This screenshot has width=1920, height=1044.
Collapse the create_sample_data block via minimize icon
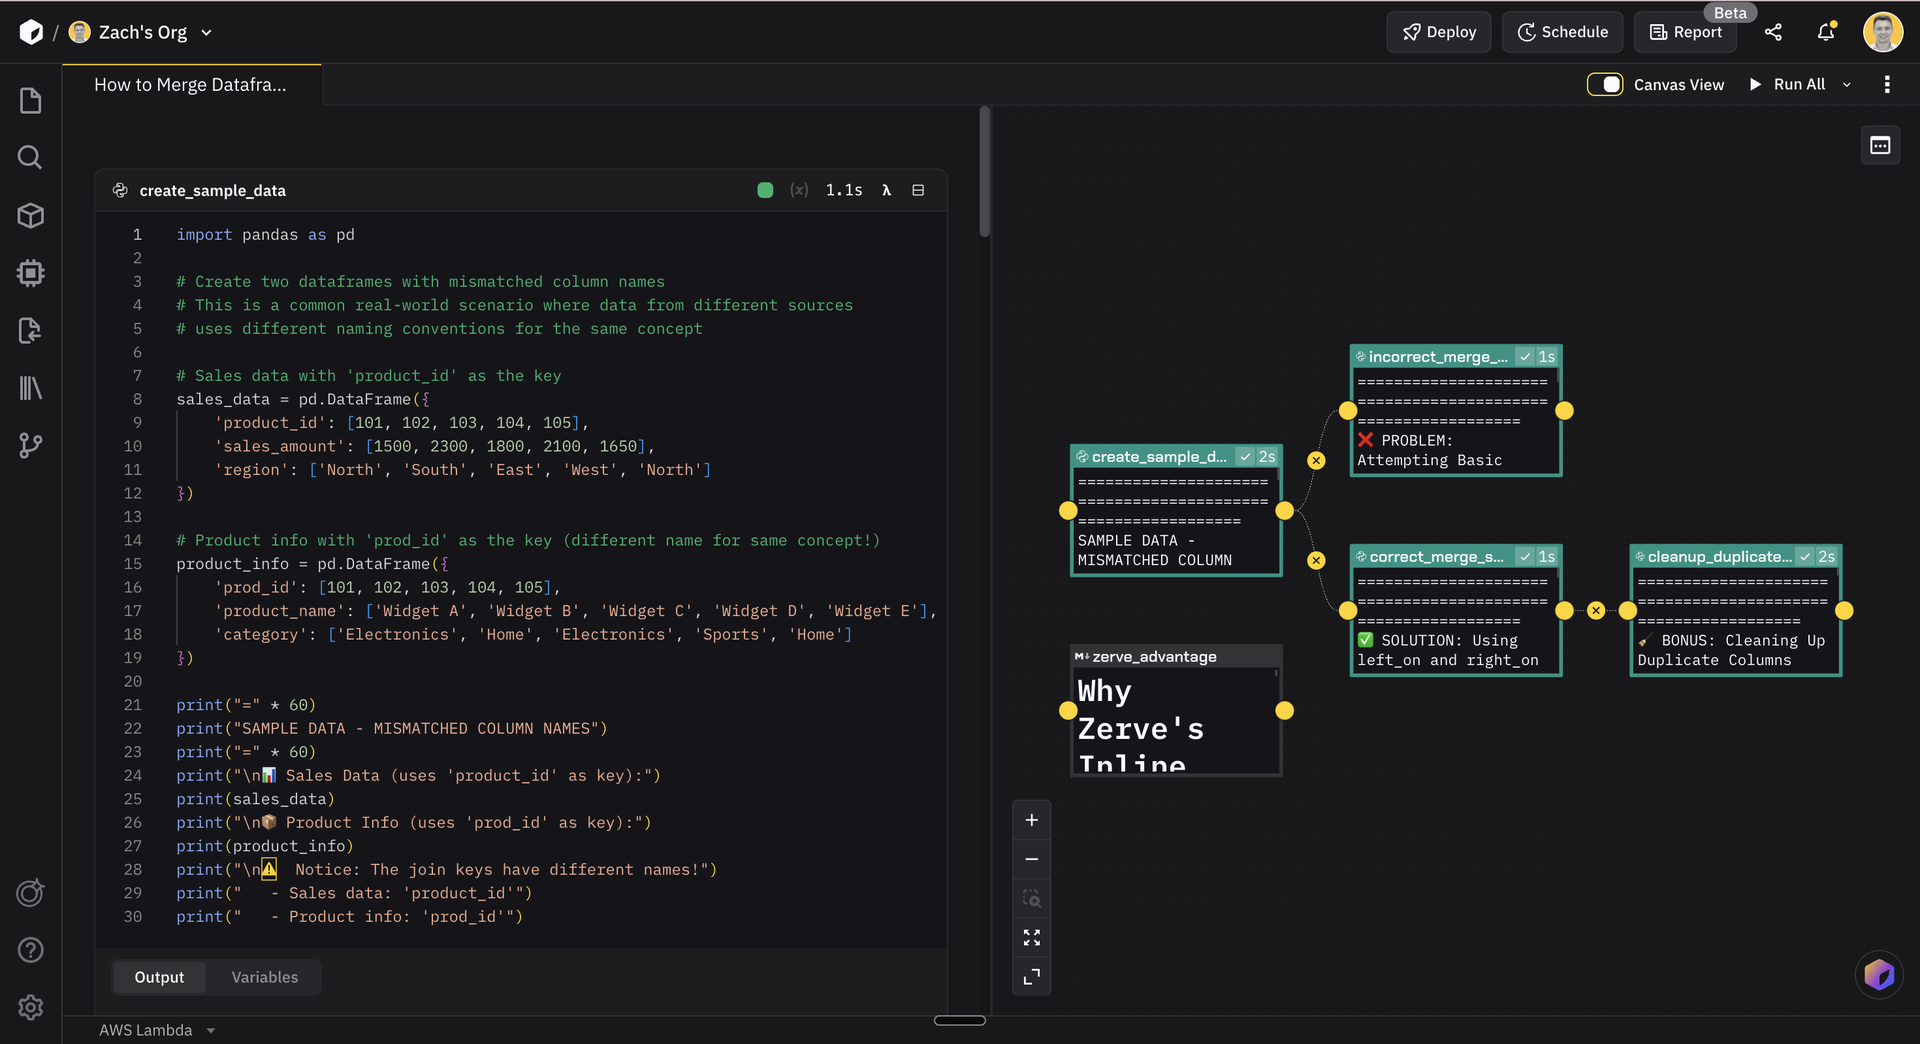(918, 190)
